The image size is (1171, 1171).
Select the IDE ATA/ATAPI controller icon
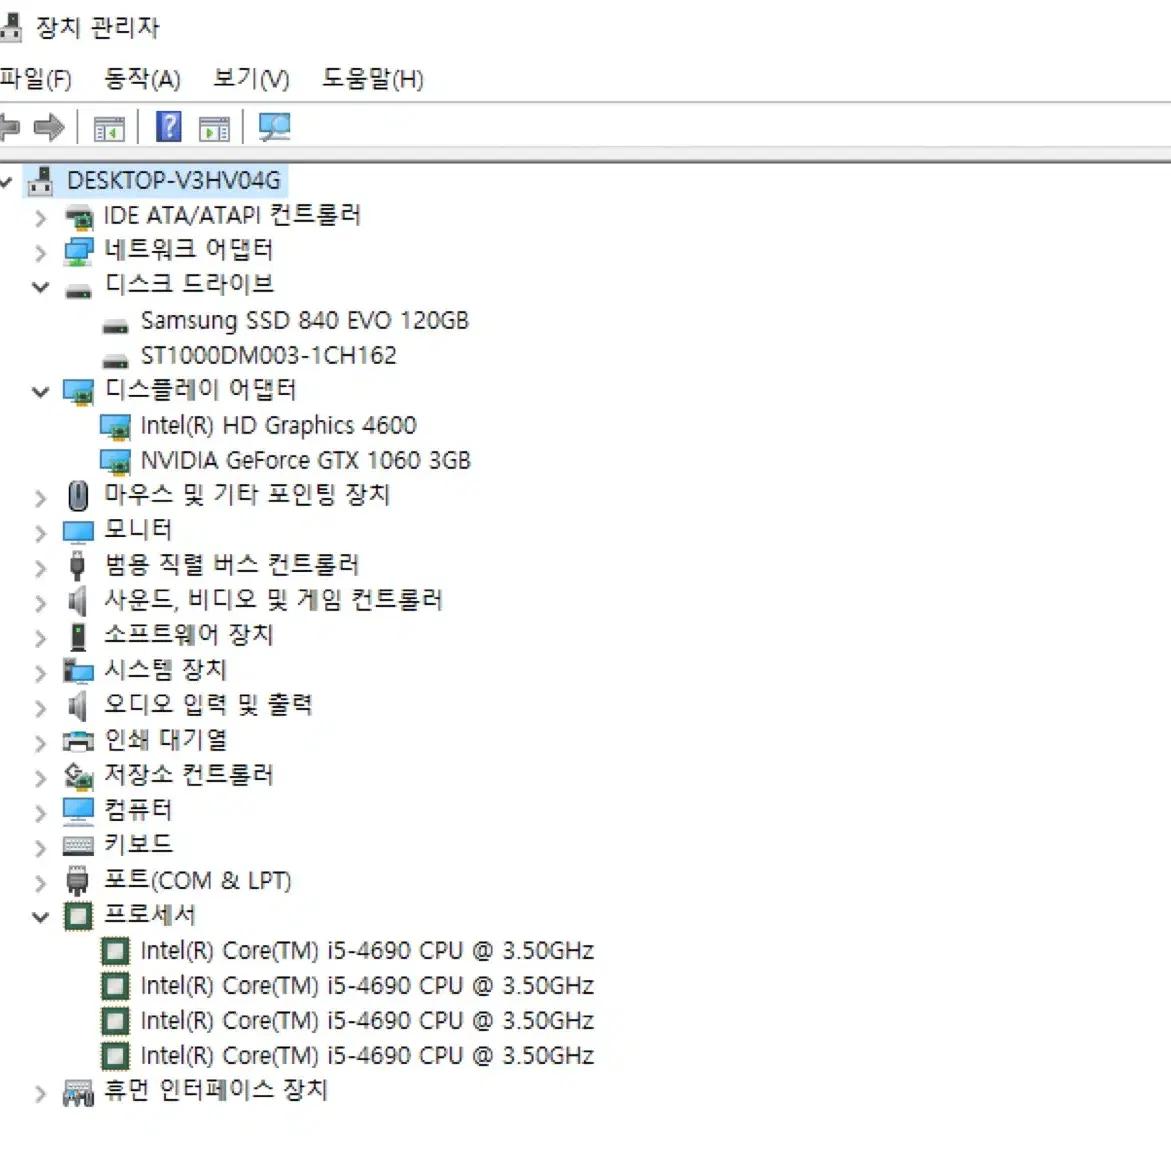[78, 217]
